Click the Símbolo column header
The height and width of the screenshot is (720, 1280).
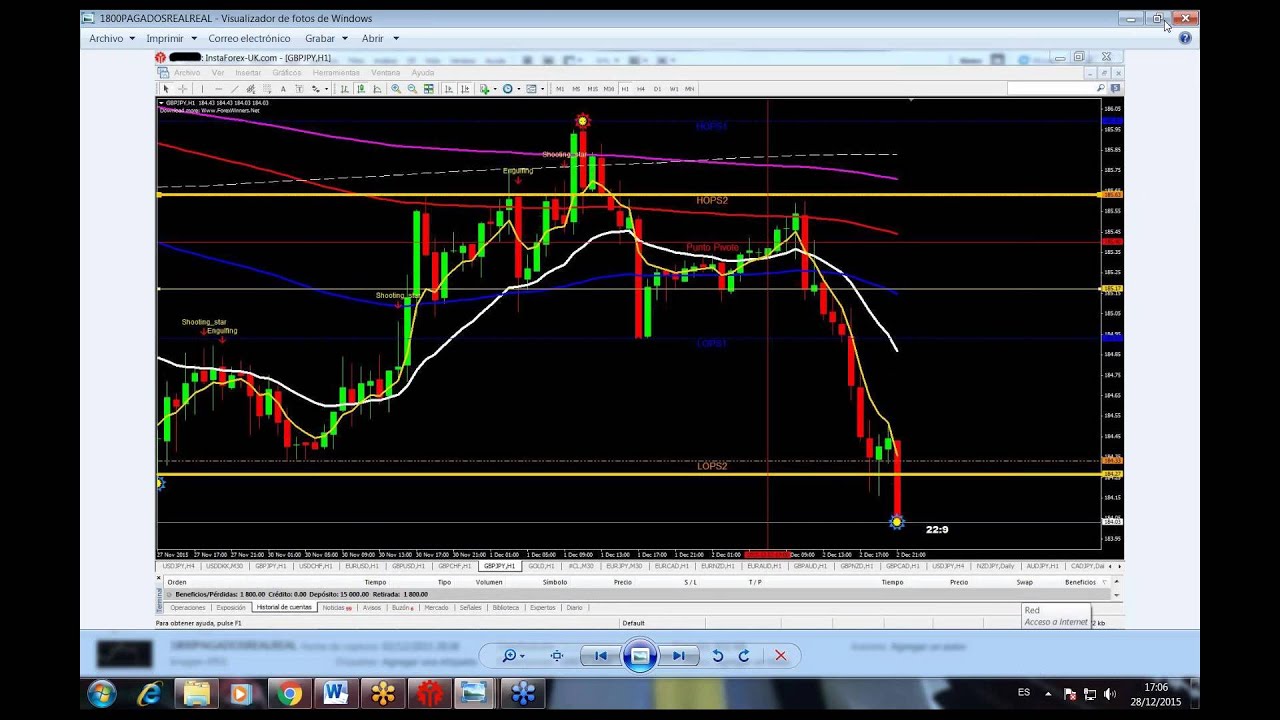pos(555,582)
